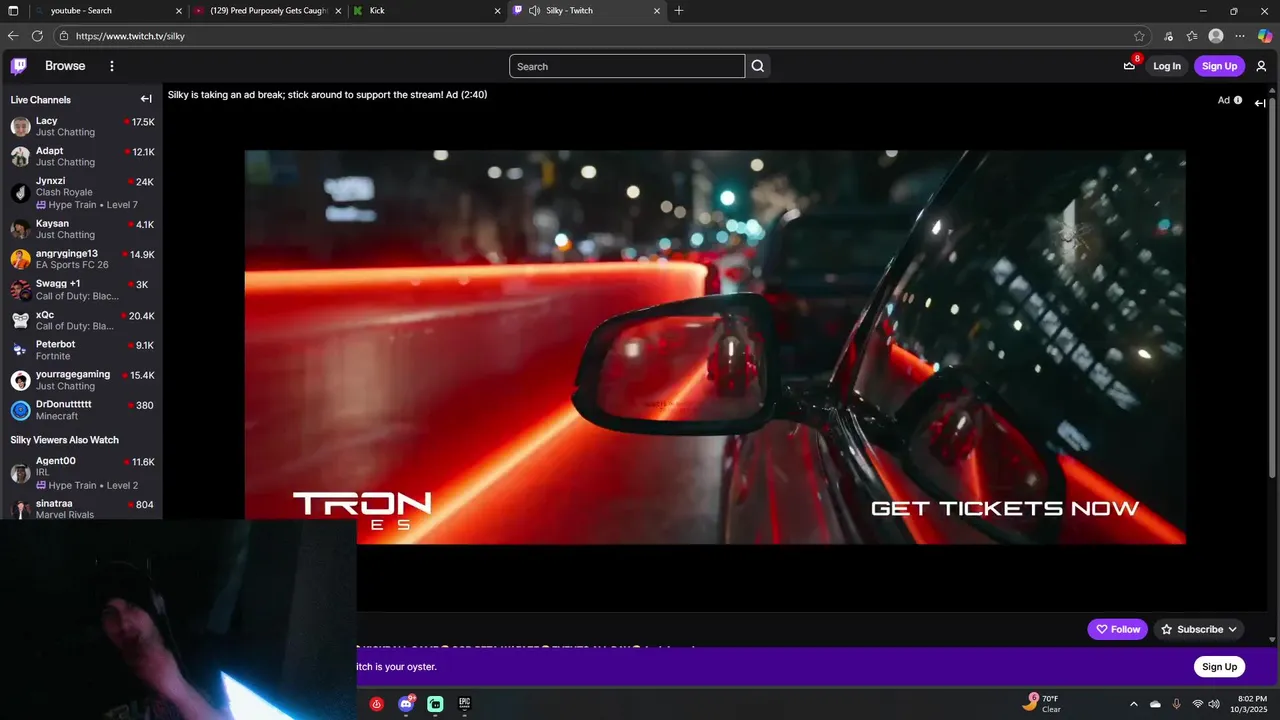1280x720 pixels.
Task: Follow the Silky channel
Action: pyautogui.click(x=1117, y=629)
